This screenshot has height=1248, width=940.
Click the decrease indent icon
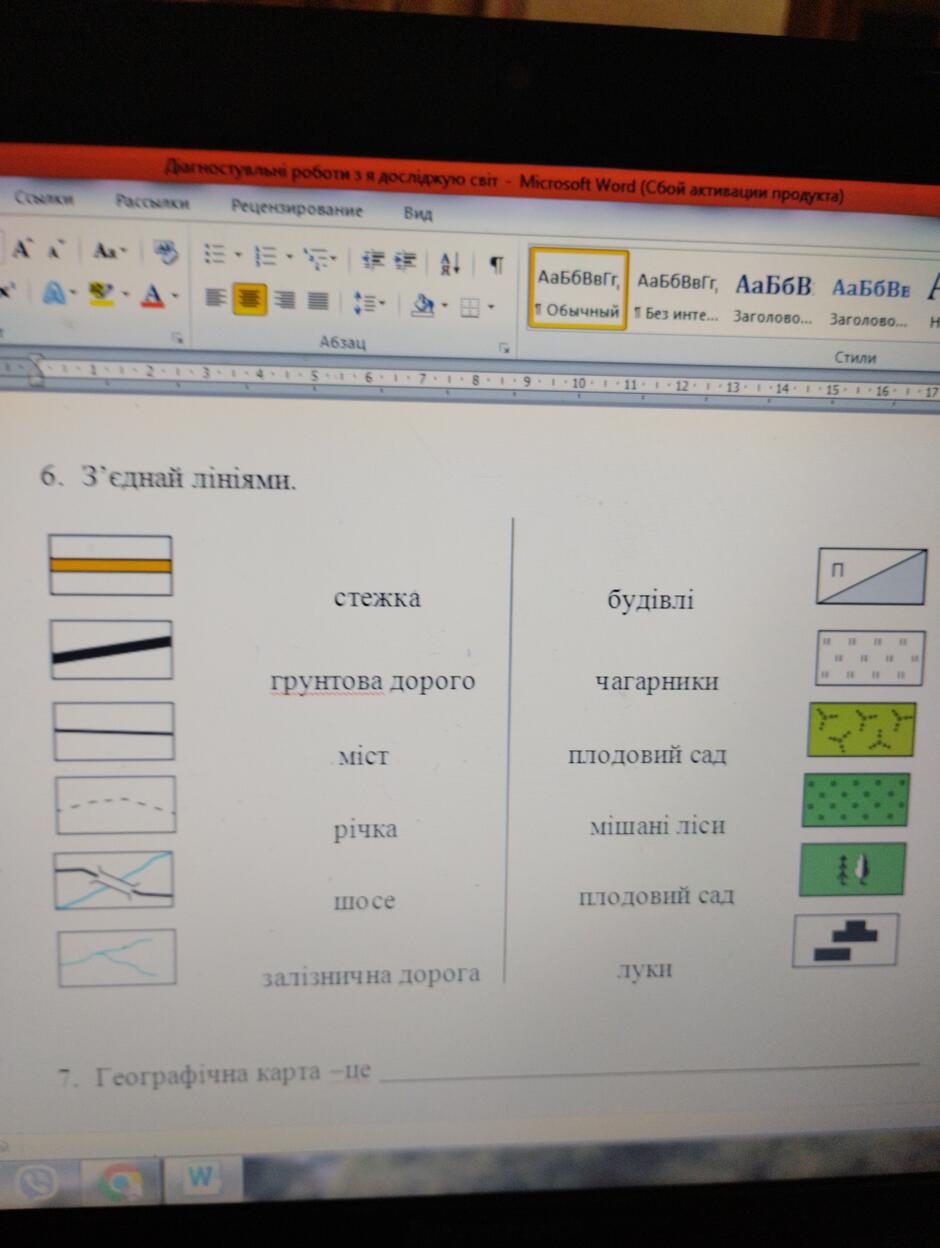pos(373,260)
